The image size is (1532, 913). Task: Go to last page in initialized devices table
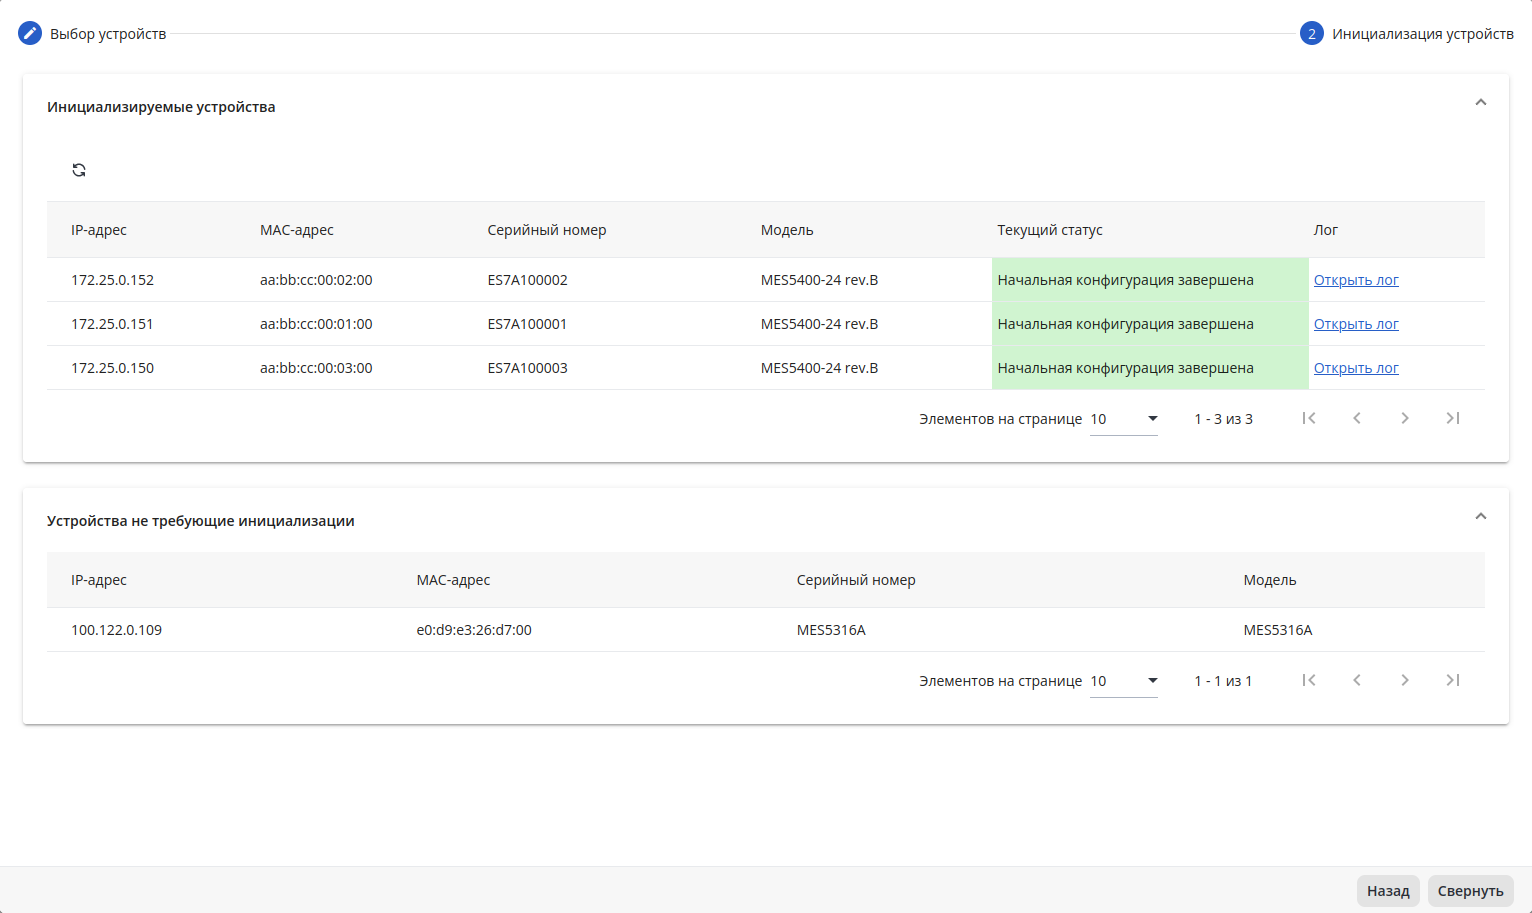[1453, 418]
